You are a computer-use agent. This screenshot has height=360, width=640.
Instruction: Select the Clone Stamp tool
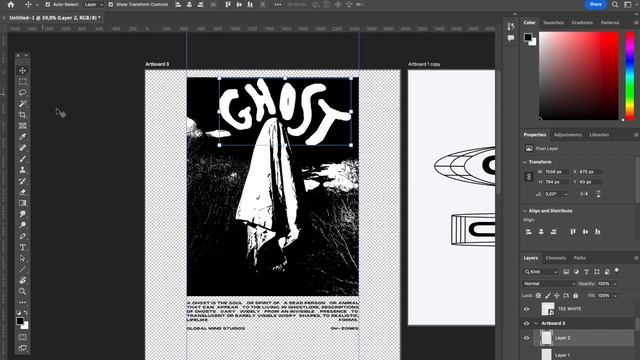[22, 170]
